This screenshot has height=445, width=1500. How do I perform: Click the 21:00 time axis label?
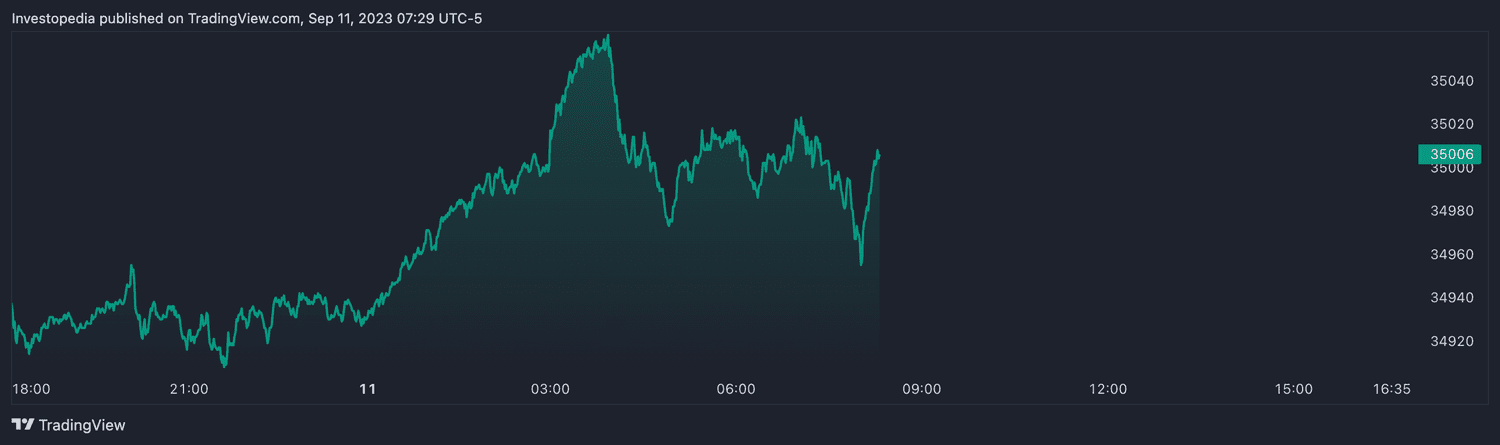189,389
